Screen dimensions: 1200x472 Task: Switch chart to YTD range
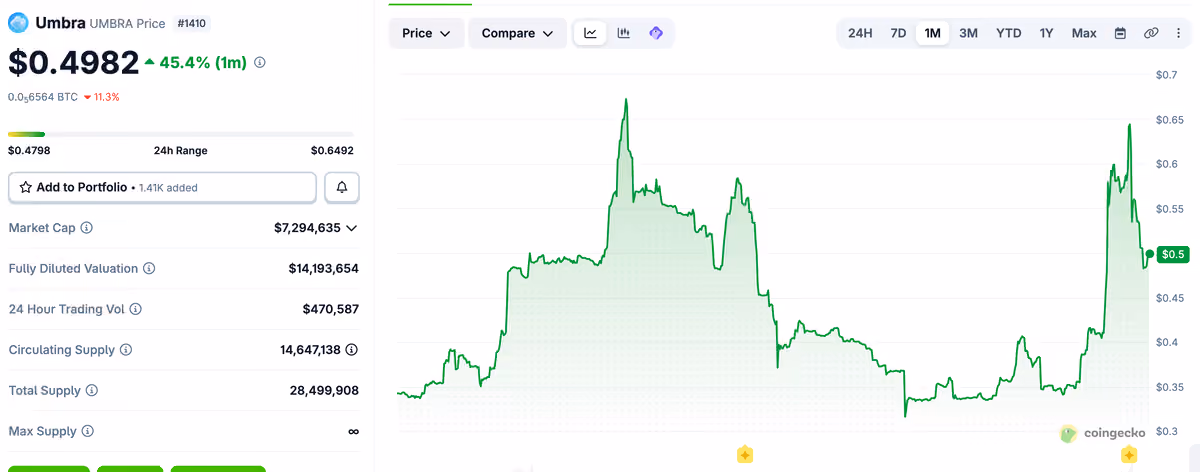1008,33
